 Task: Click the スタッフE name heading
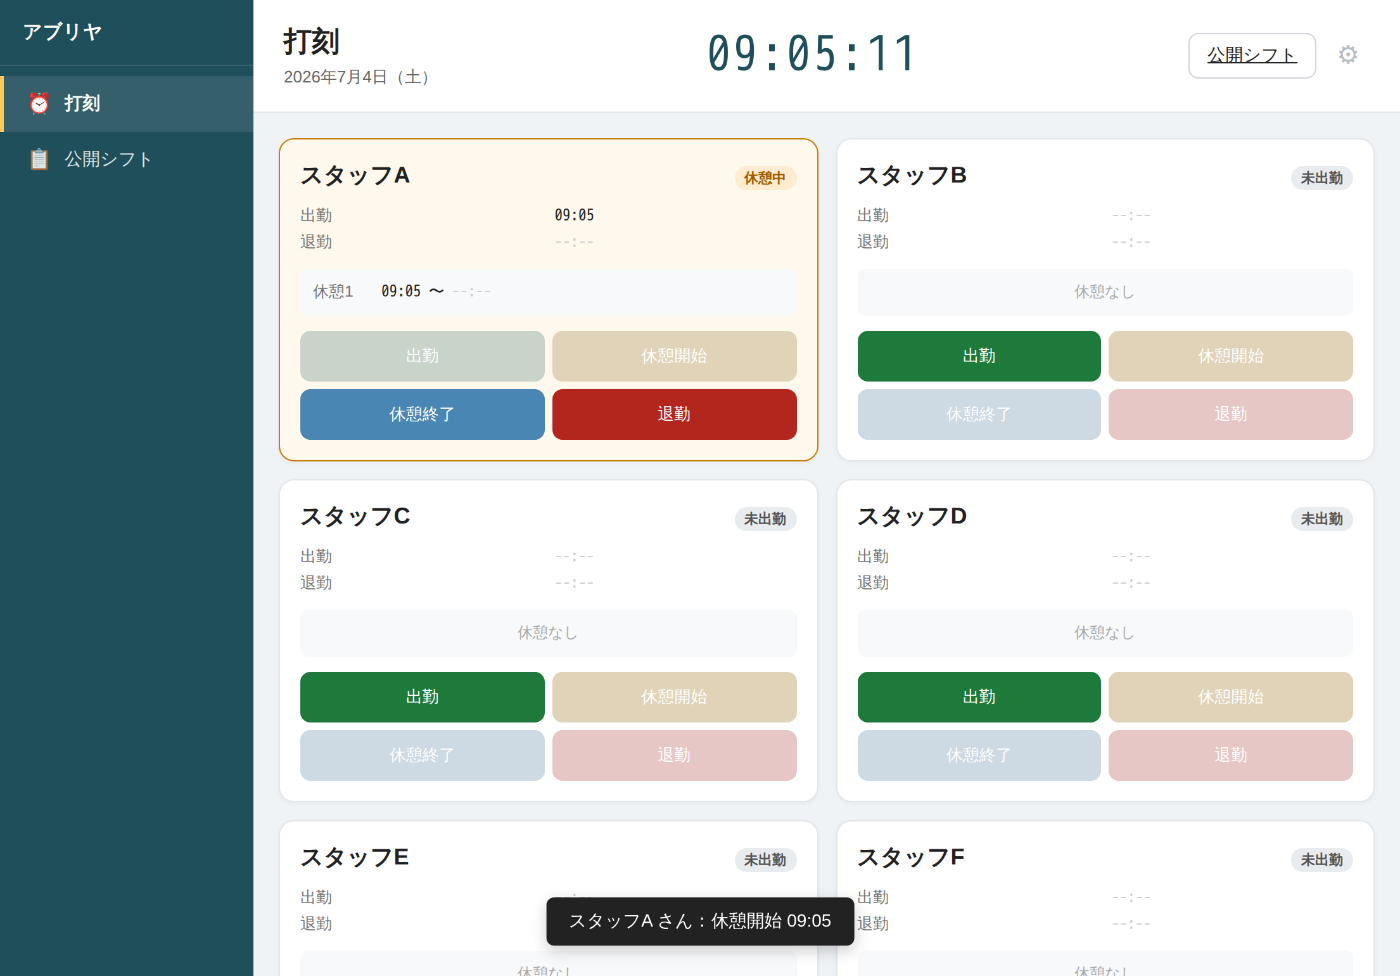[355, 858]
